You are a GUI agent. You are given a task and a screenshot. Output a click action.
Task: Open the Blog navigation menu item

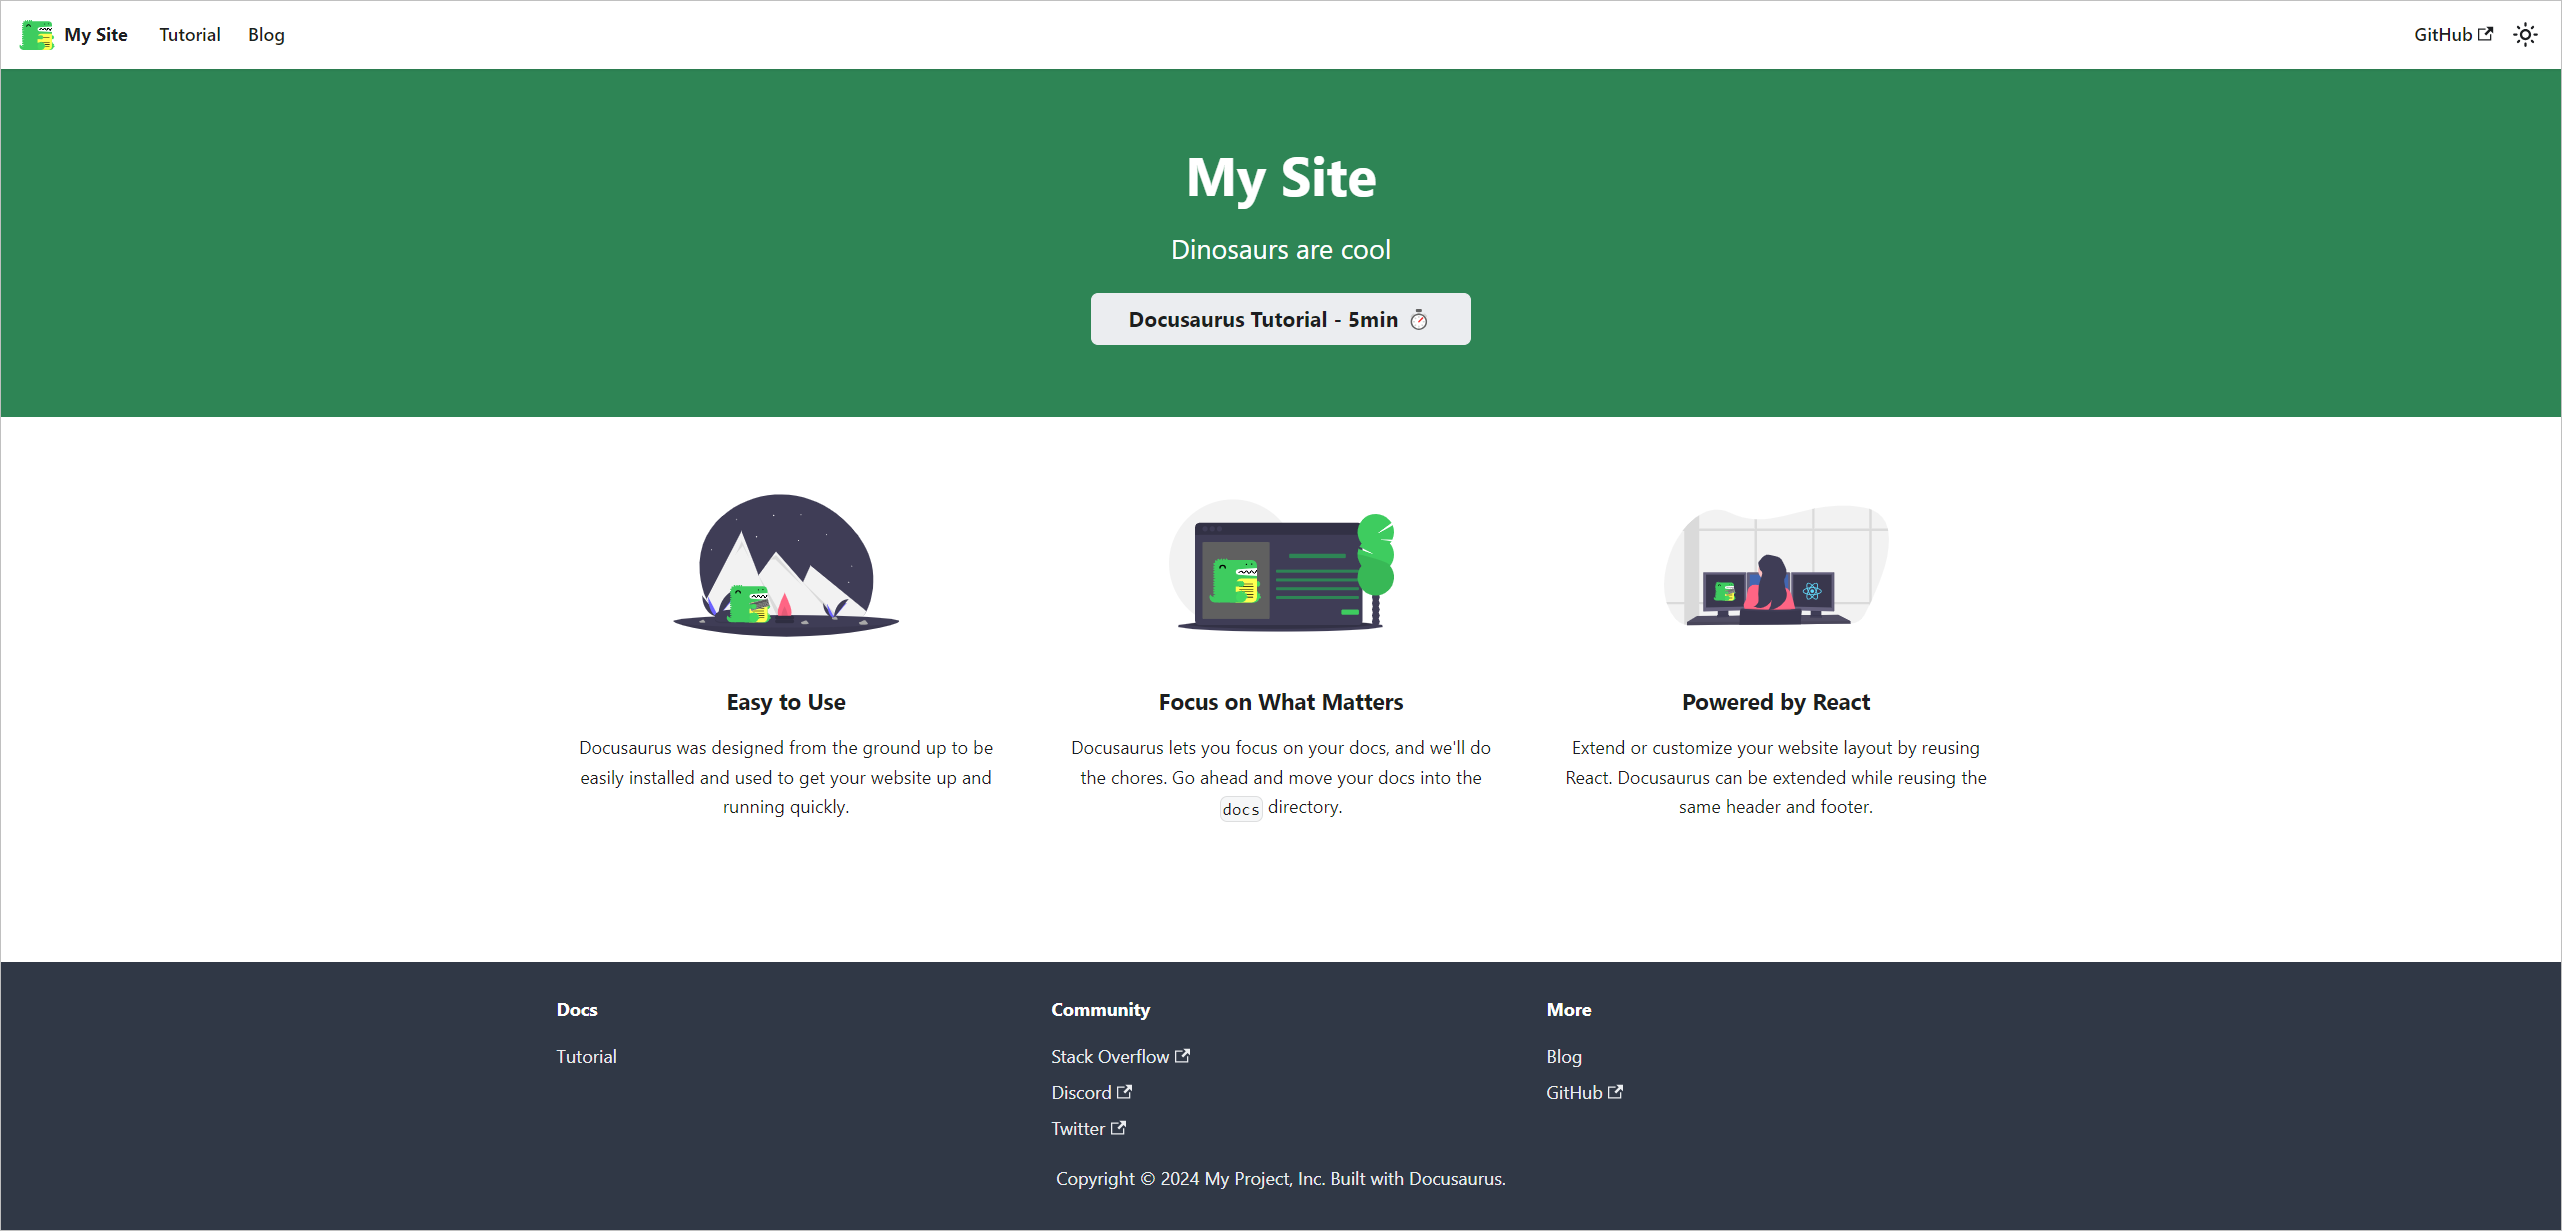click(266, 34)
